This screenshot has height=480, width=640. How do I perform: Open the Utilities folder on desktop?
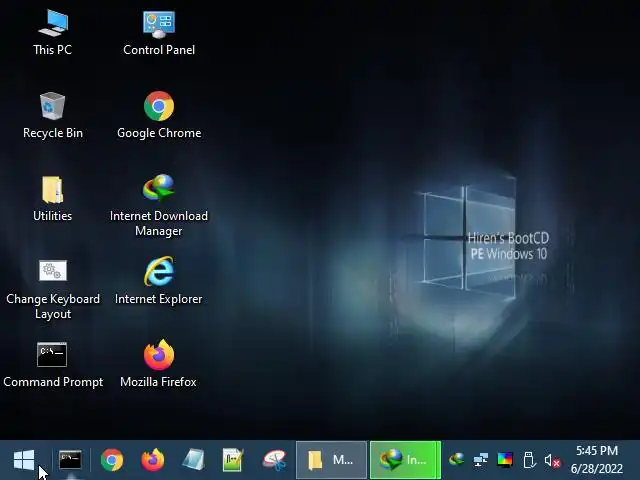click(53, 198)
